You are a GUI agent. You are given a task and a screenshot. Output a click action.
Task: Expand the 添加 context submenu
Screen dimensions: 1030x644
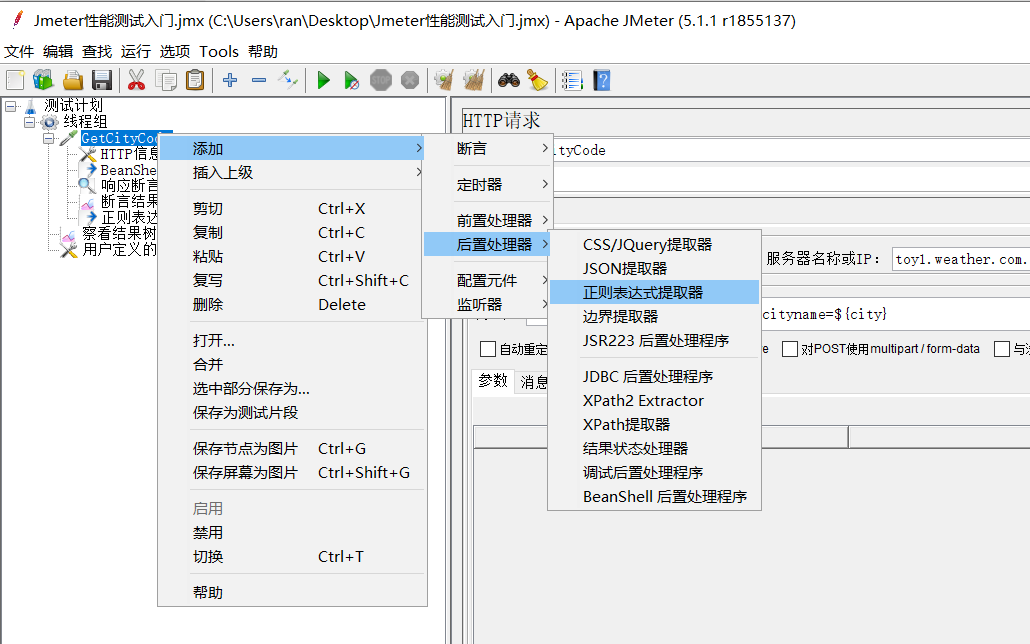(292, 149)
